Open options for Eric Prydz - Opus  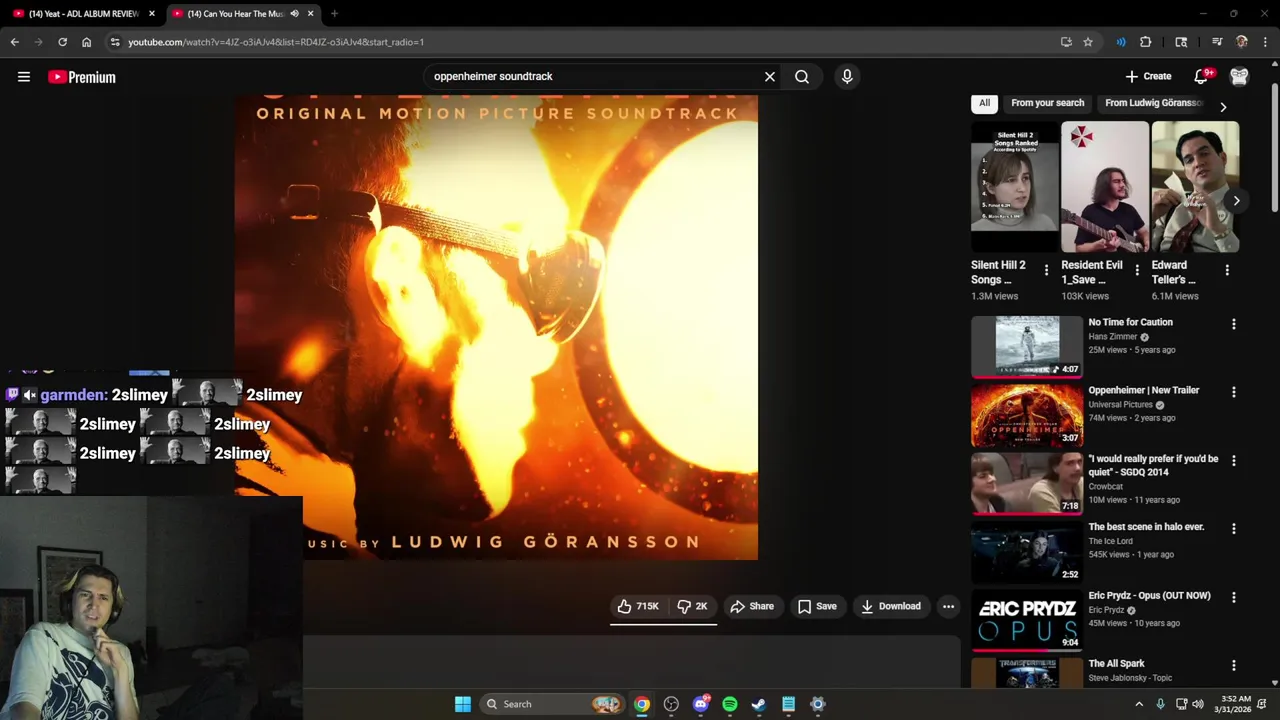tap(1233, 597)
